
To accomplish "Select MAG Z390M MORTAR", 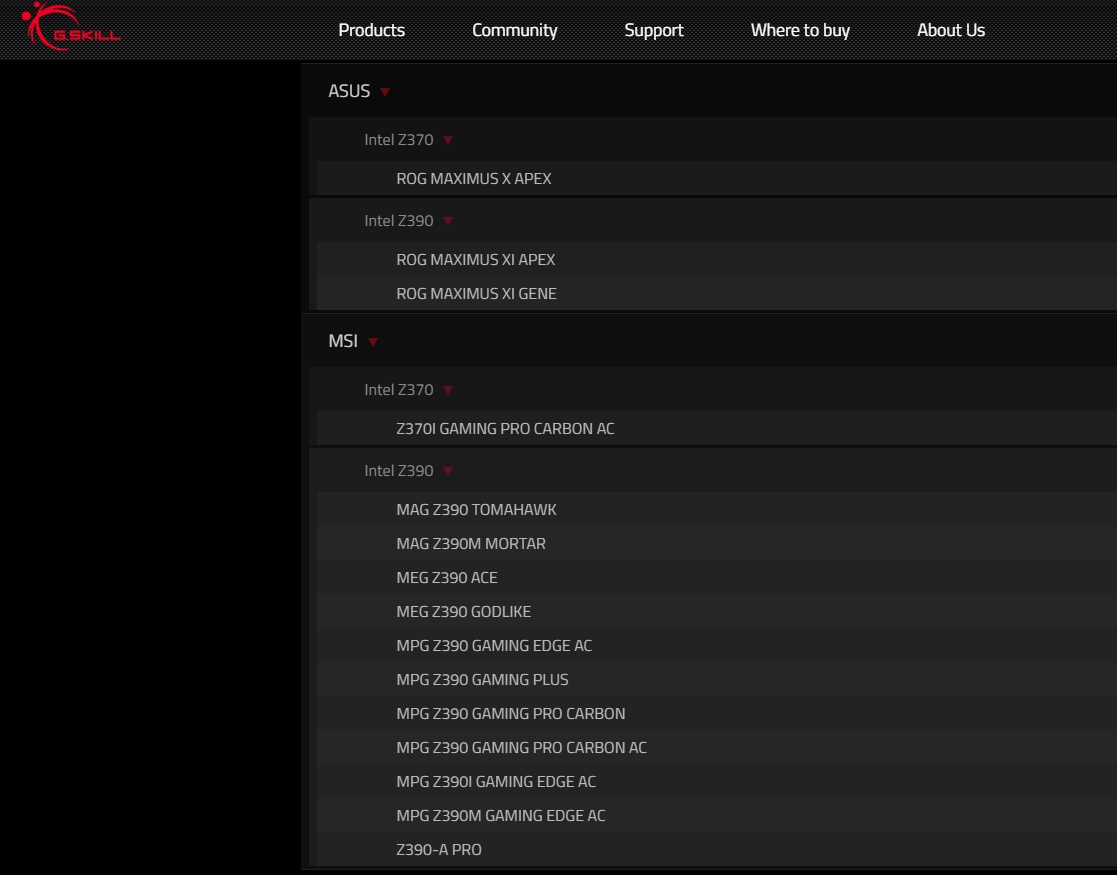I will (471, 544).
